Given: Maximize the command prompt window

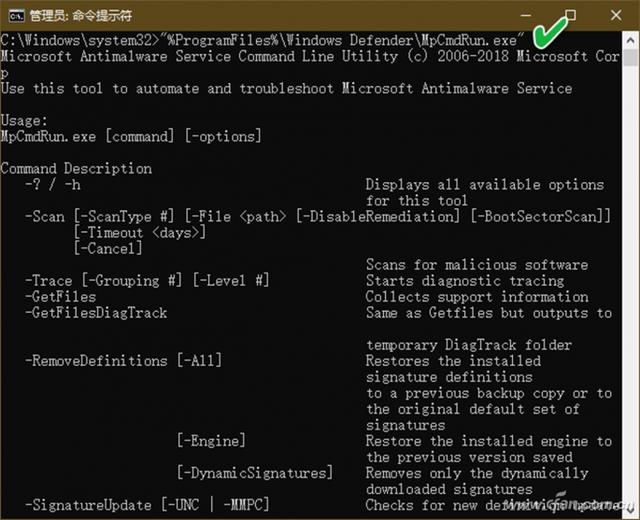Looking at the screenshot, I should pos(570,16).
